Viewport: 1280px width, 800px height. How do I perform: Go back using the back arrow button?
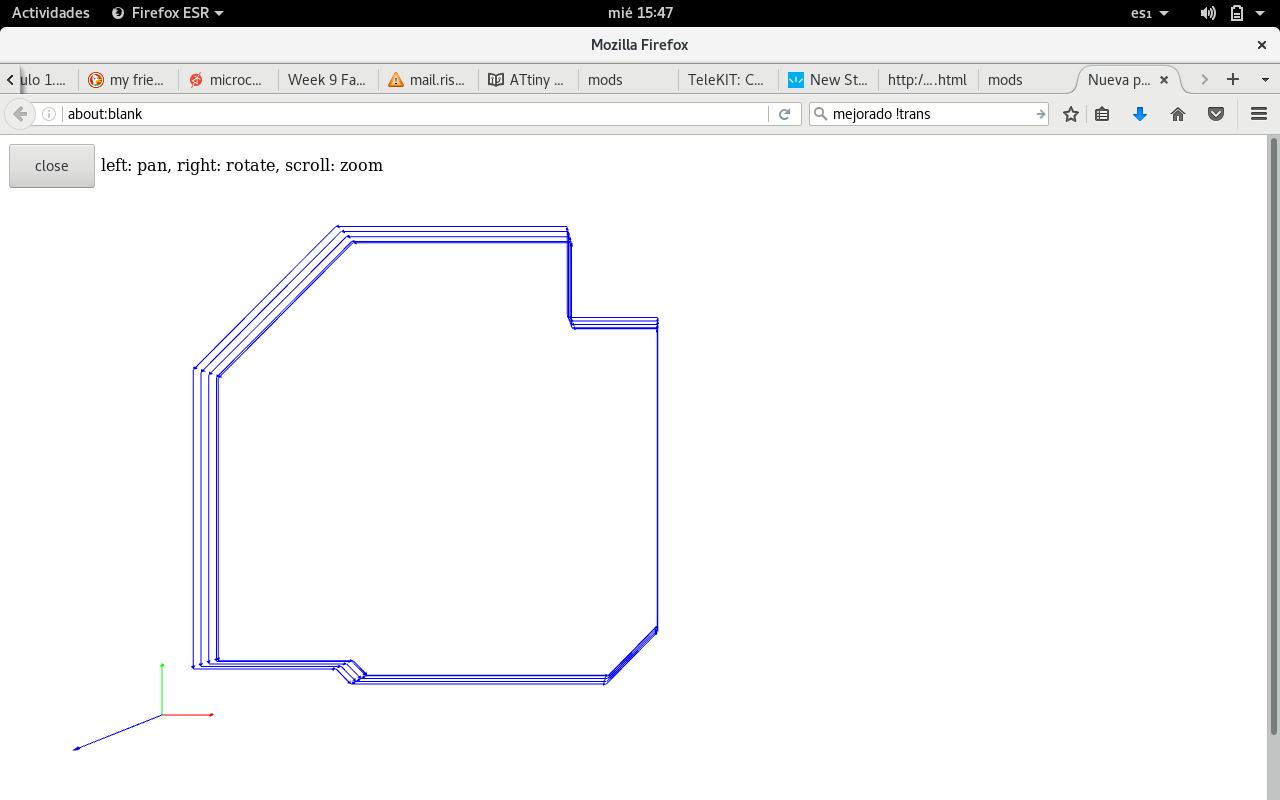point(19,114)
